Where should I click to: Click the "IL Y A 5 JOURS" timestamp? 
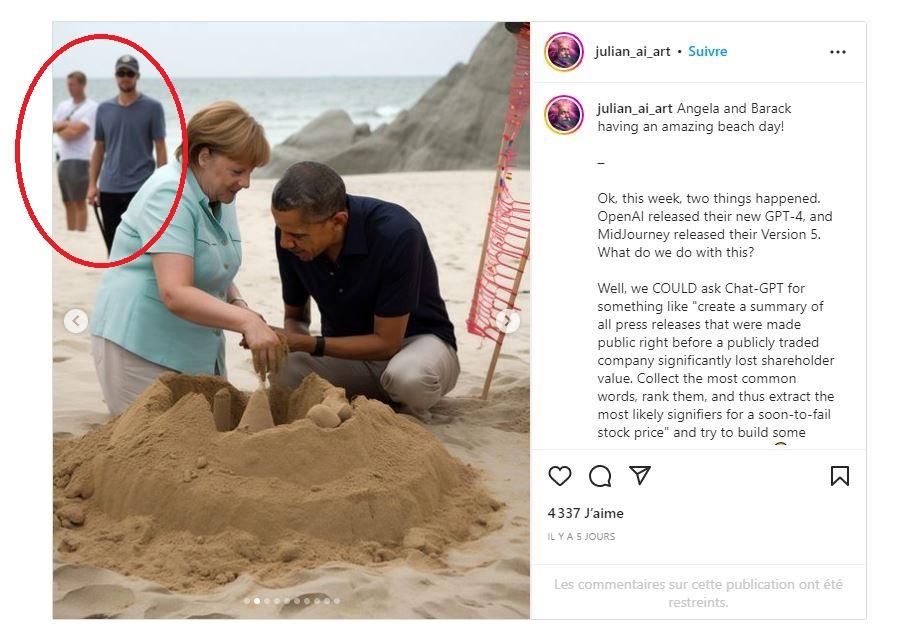coord(581,537)
